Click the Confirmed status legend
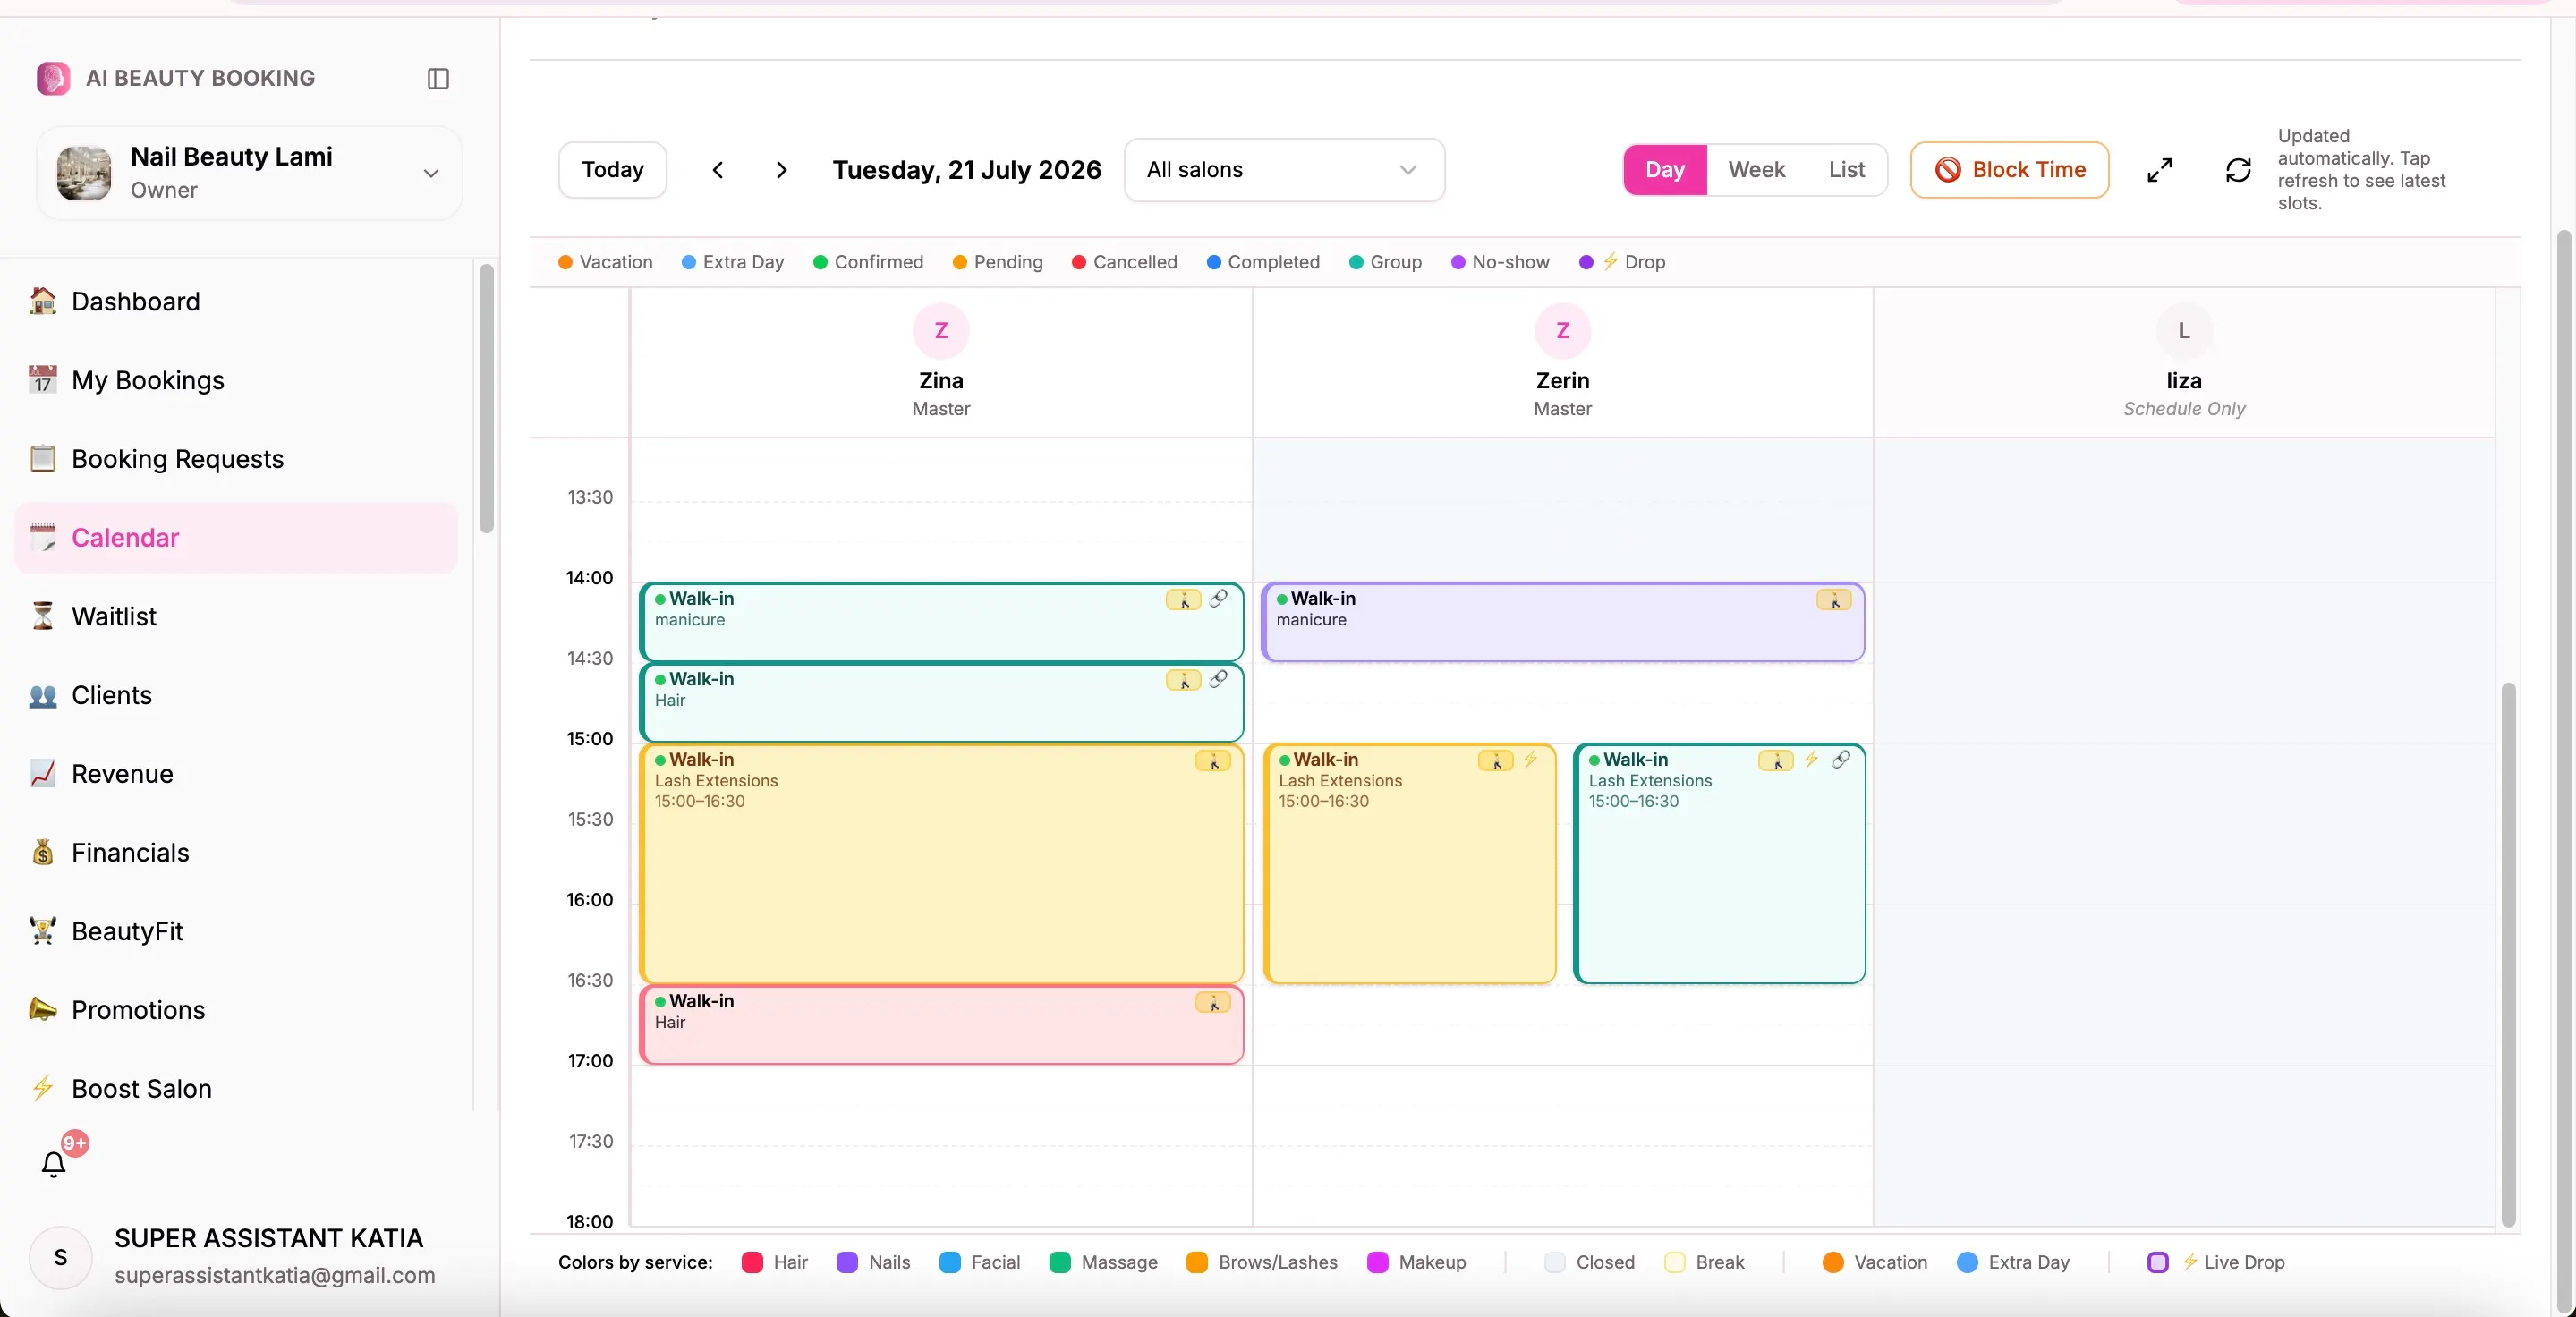Viewport: 2576px width, 1317px height. [x=868, y=262]
